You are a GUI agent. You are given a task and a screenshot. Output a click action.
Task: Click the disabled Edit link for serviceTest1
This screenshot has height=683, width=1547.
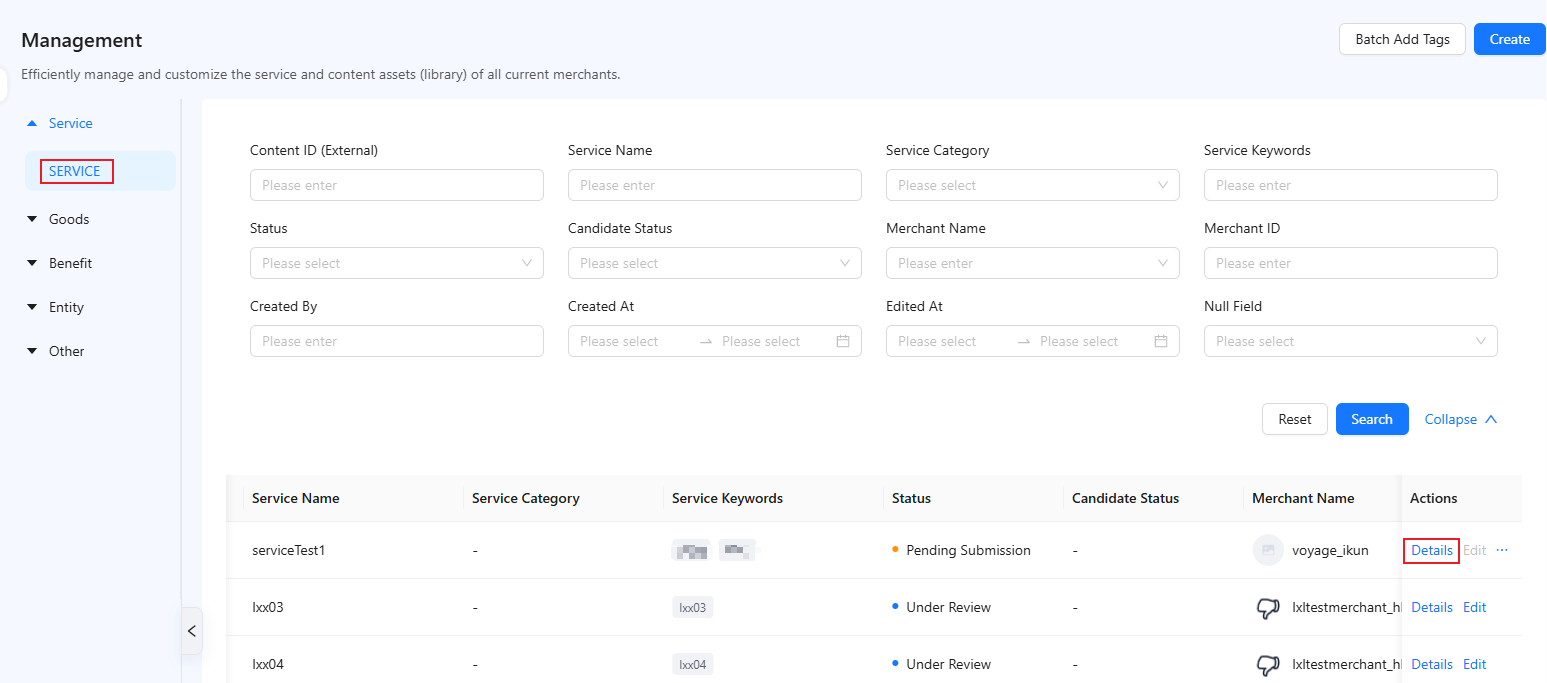(1475, 550)
